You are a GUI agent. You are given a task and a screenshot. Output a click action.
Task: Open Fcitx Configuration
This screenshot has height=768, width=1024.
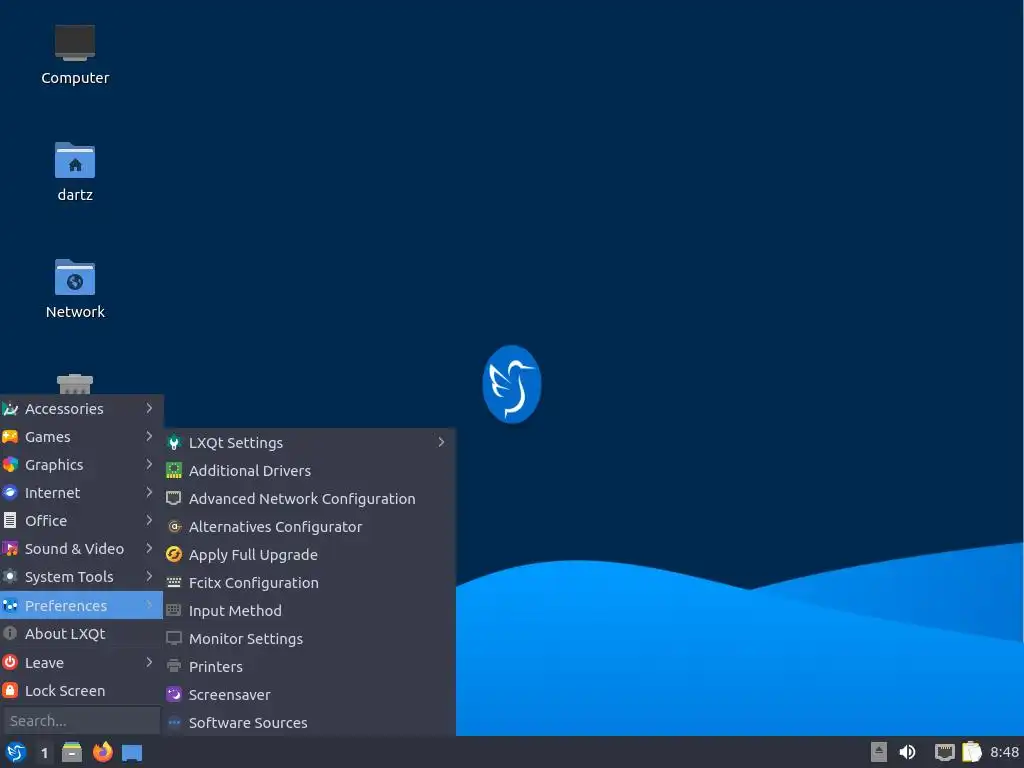click(310, 583)
